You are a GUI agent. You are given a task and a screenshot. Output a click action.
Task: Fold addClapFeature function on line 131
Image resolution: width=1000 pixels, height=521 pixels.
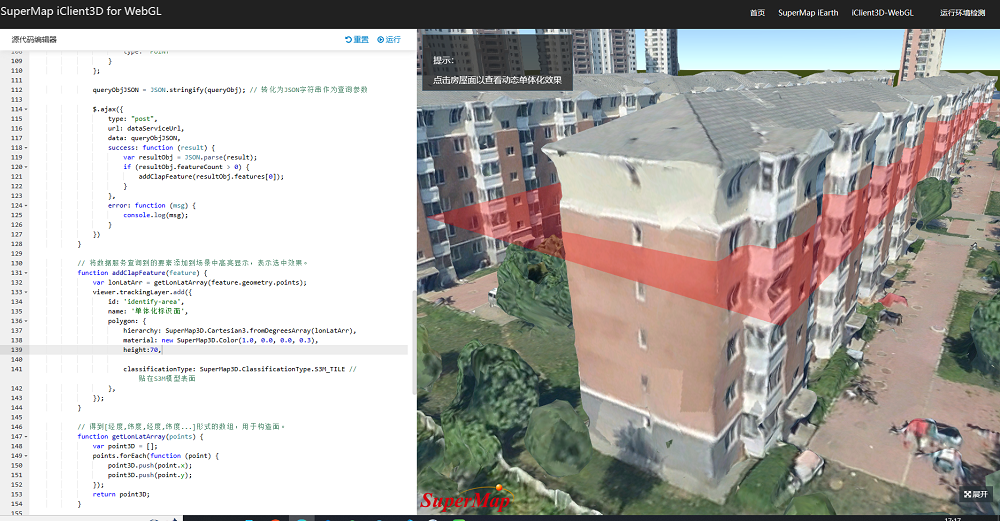(26, 273)
